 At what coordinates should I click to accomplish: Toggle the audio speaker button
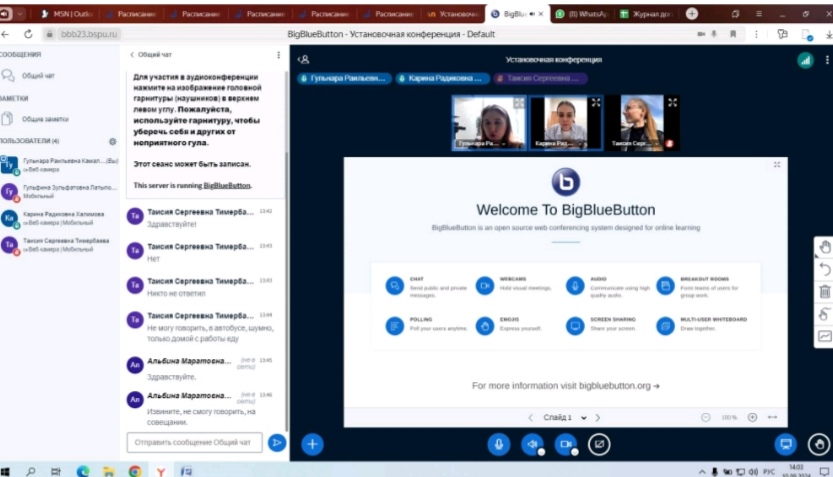pyautogui.click(x=532, y=444)
